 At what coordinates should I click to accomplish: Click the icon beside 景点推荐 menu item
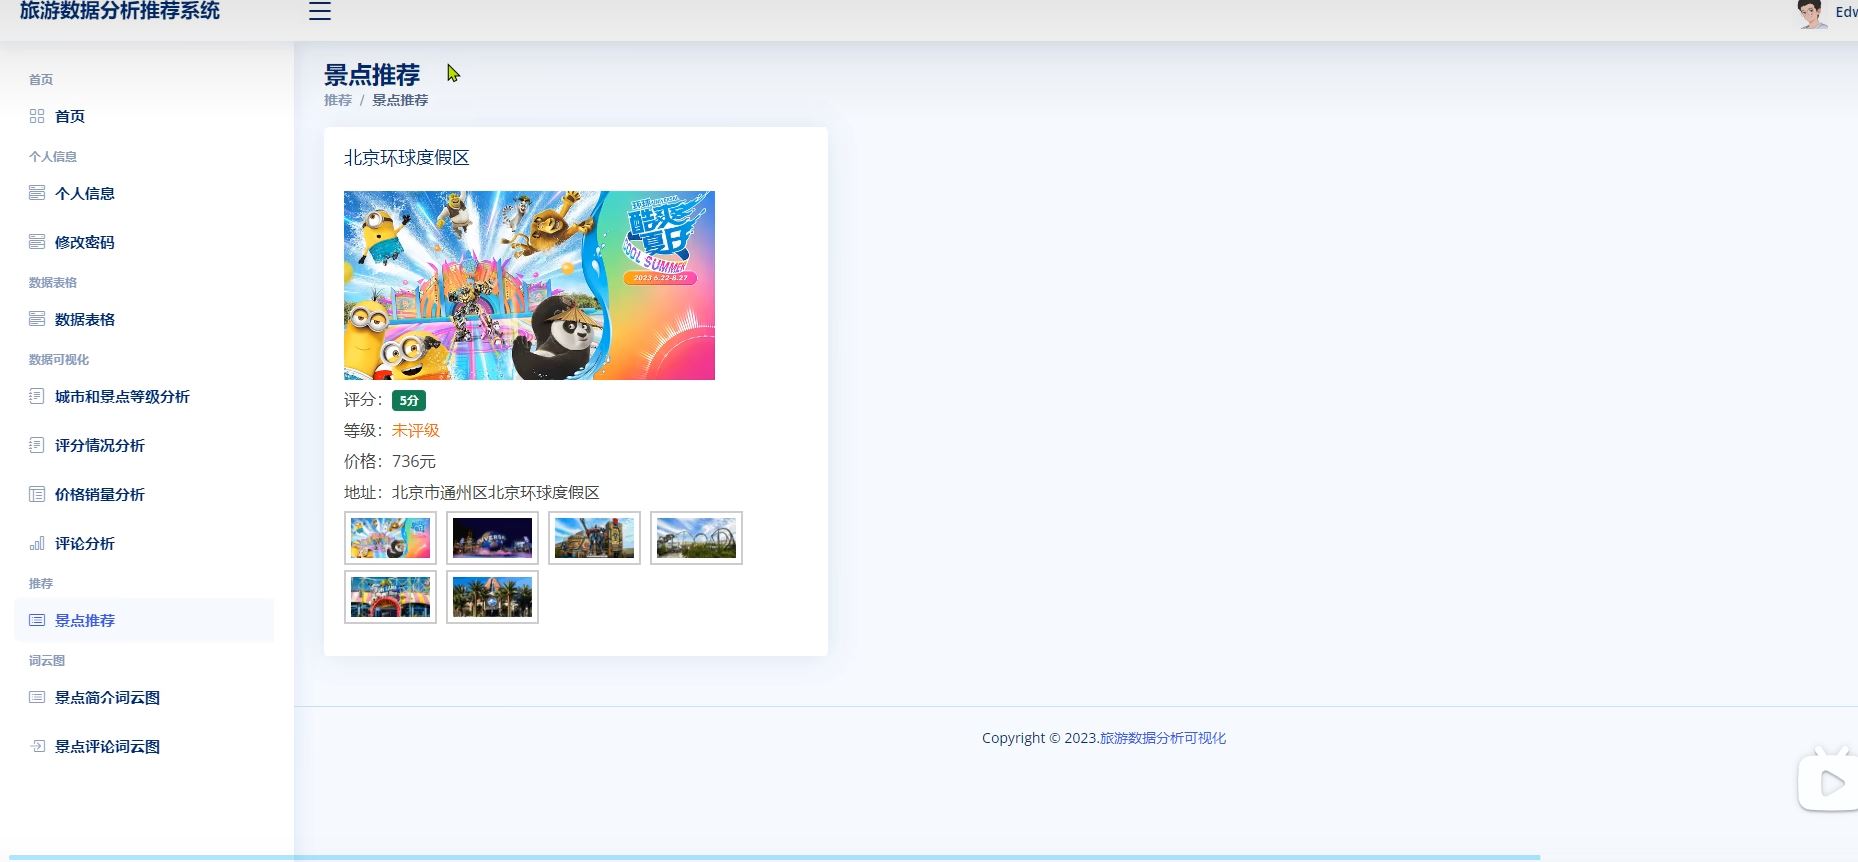(37, 620)
